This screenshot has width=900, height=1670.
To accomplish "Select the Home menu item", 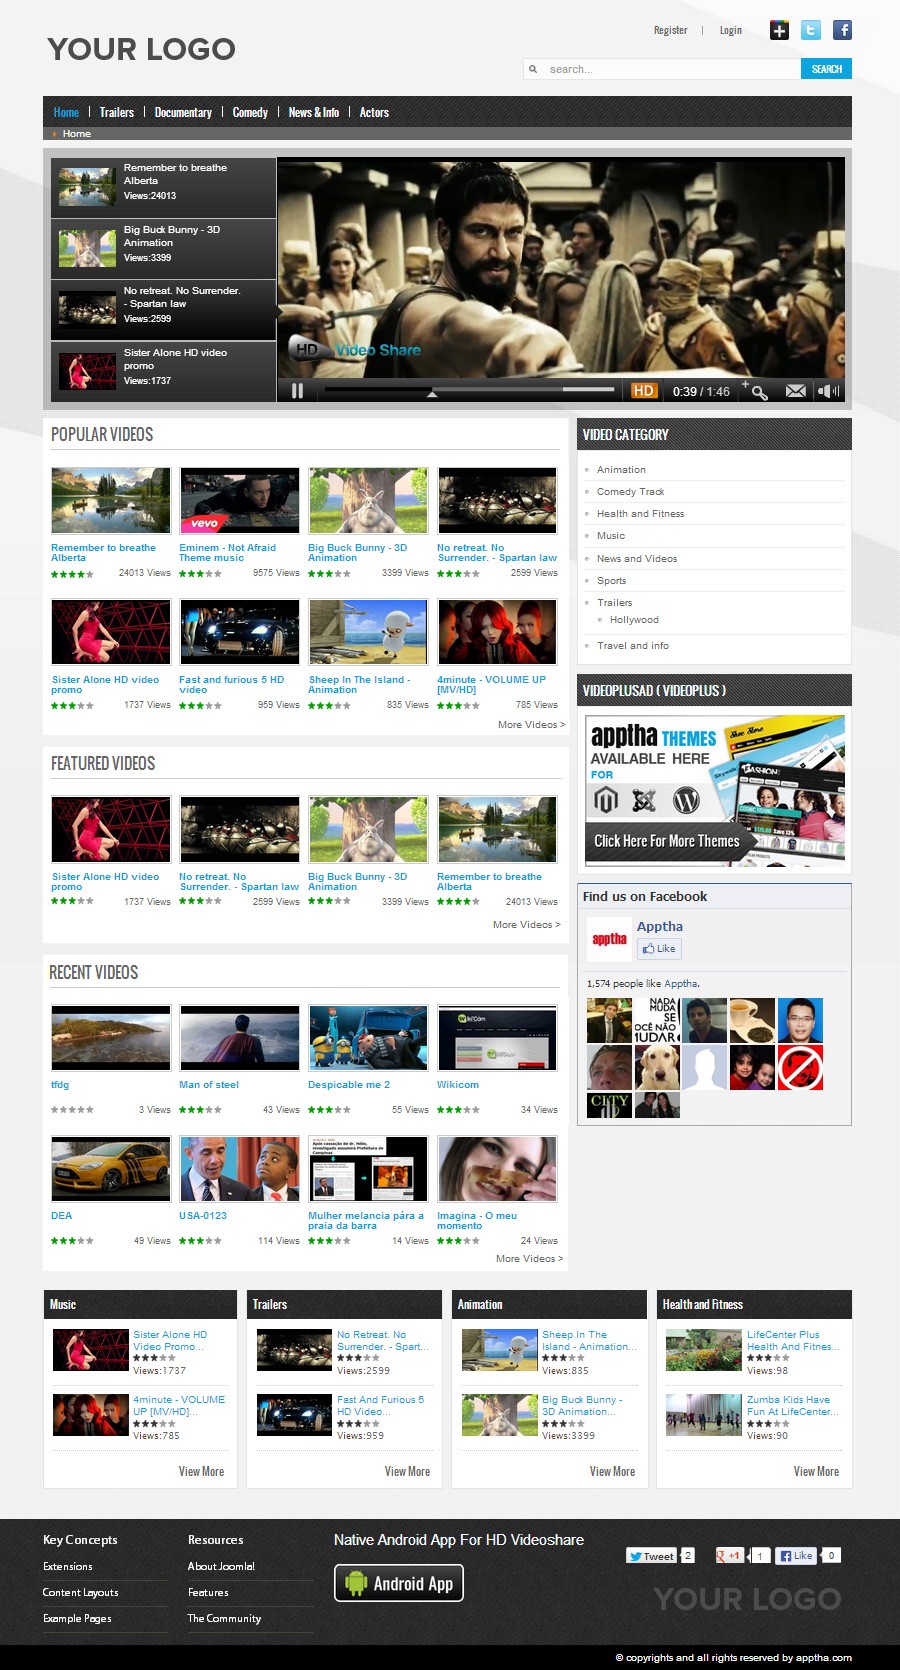I will coord(66,112).
